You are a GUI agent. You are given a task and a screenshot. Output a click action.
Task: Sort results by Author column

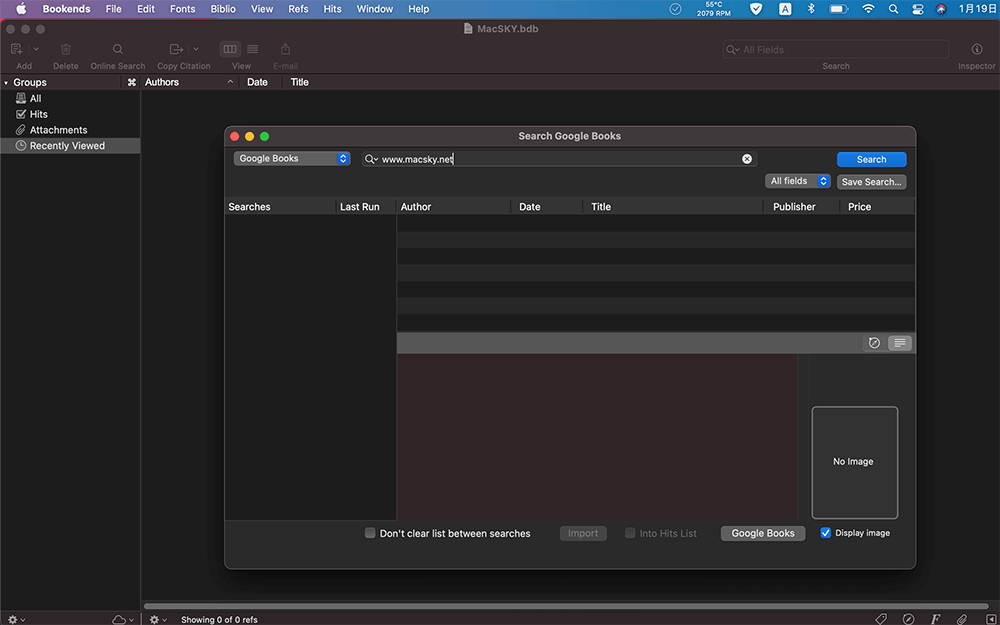pyautogui.click(x=453, y=207)
